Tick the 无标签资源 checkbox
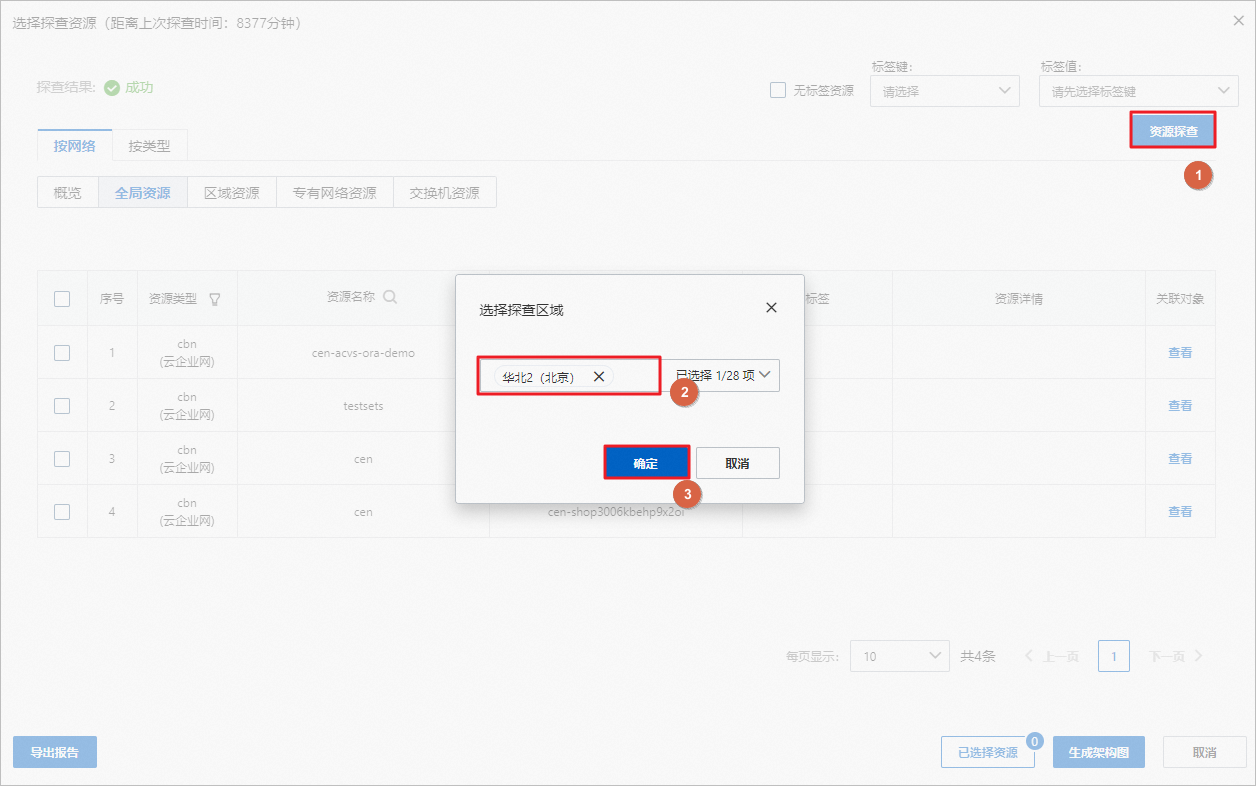The height and width of the screenshot is (786, 1256). click(778, 90)
